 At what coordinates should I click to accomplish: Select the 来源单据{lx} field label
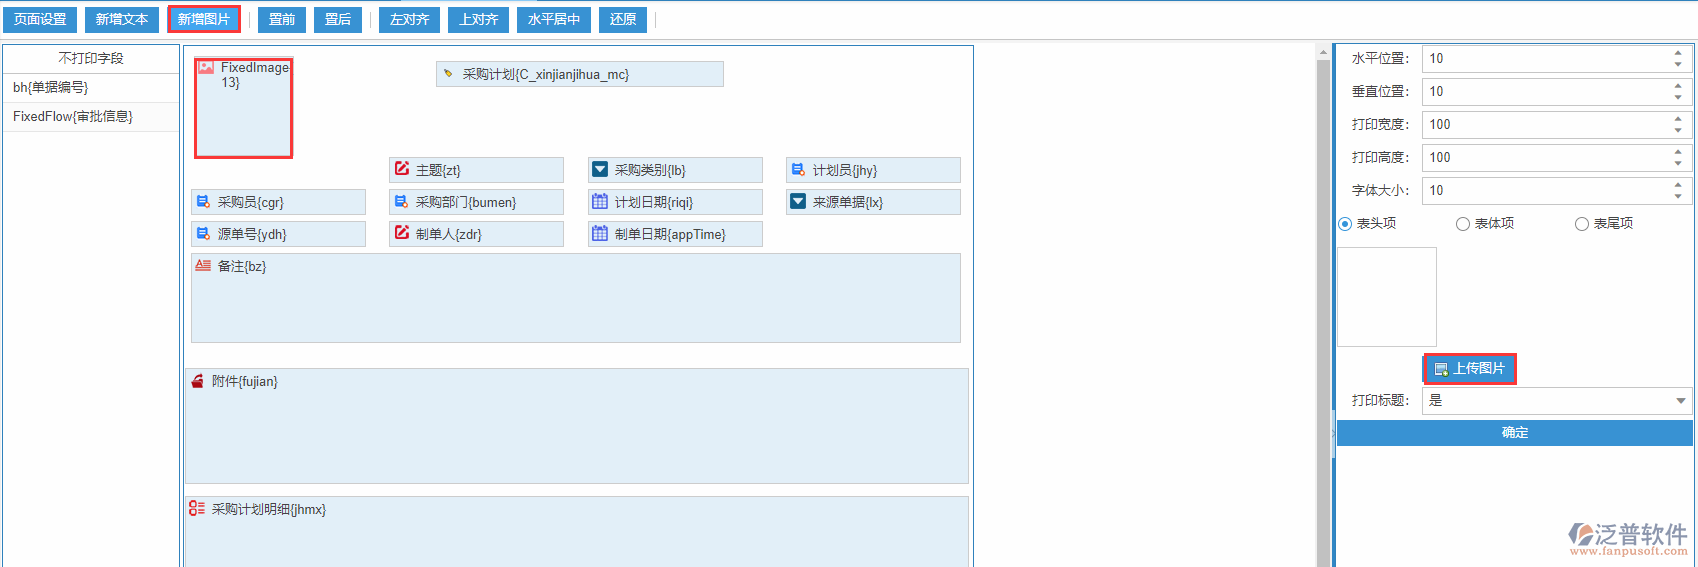pos(848,202)
